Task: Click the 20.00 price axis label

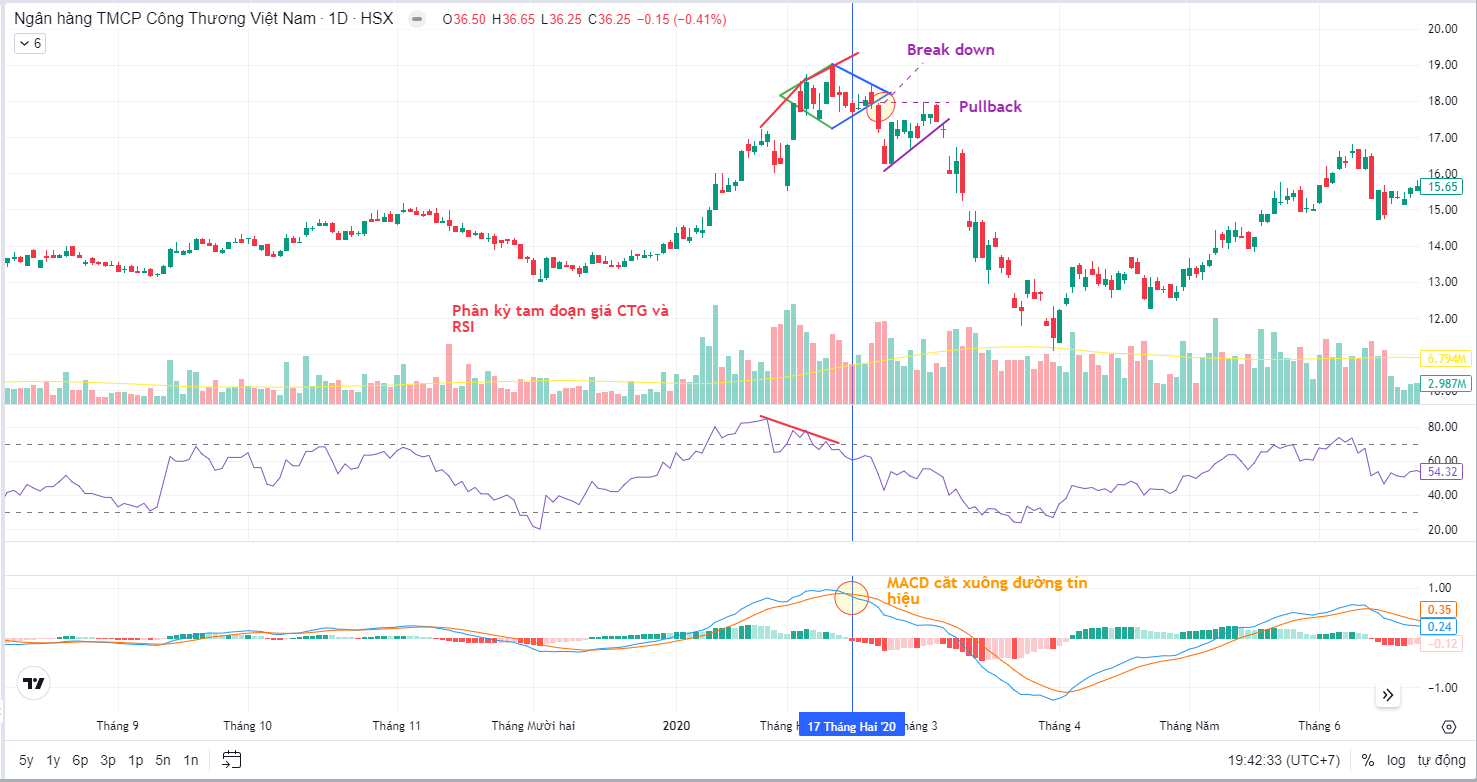Action: 1442,29
